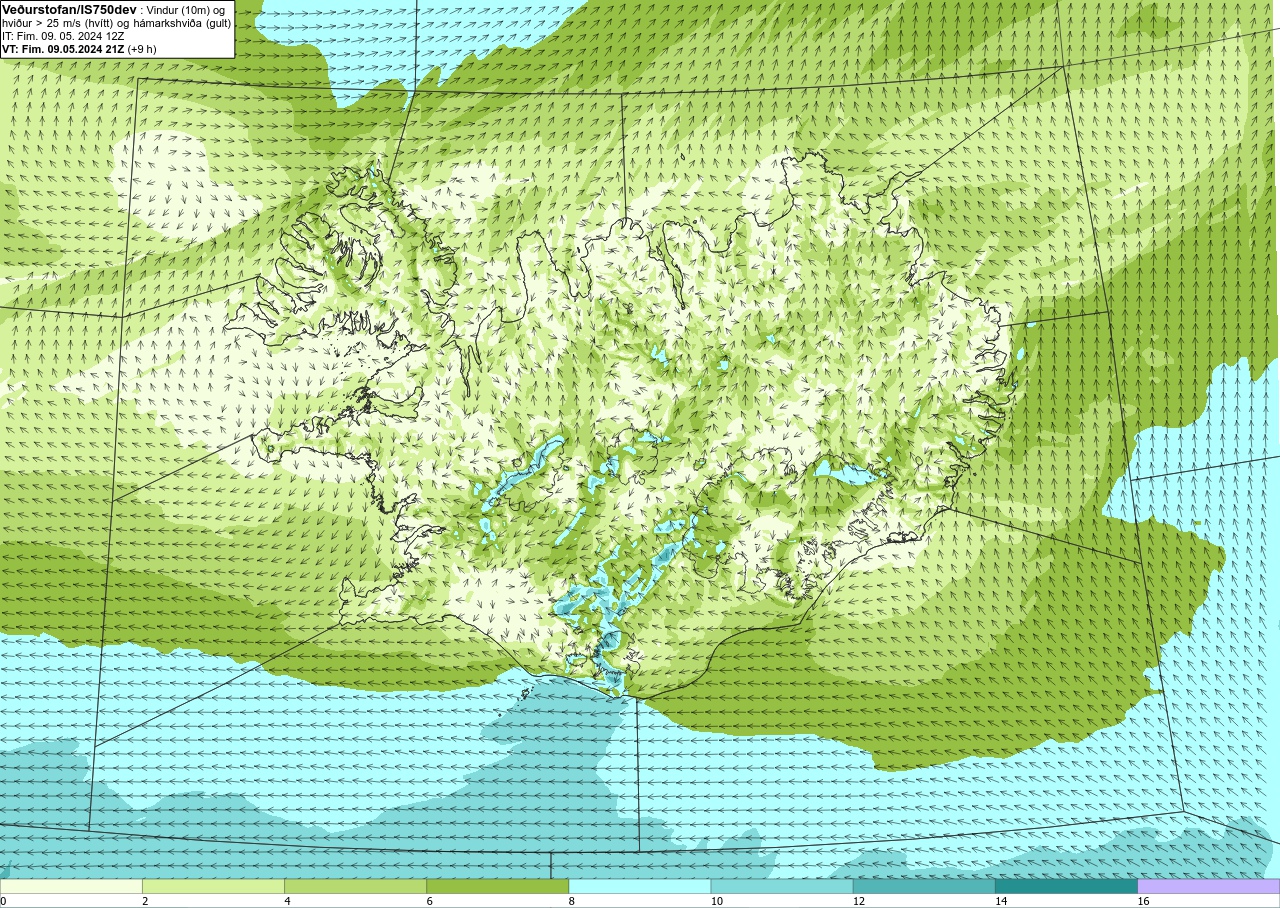This screenshot has width=1280, height=908.
Task: Select the 14–16 m/s dark teal legend swatch
Action: coord(1066,886)
